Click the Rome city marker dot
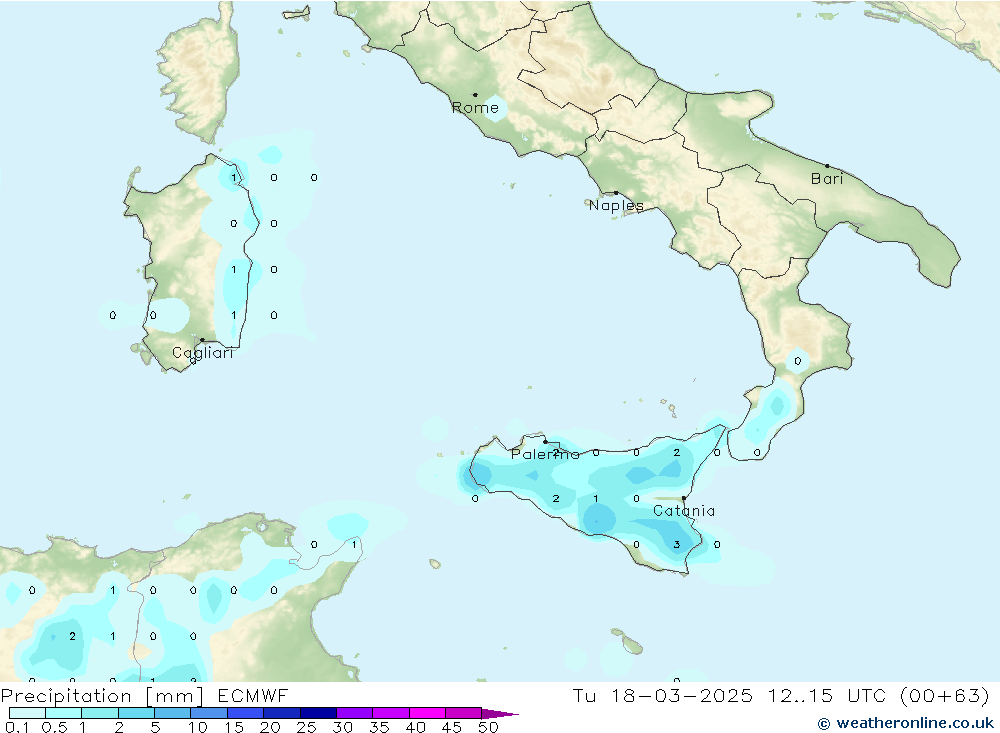1000x733 pixels. tap(475, 95)
